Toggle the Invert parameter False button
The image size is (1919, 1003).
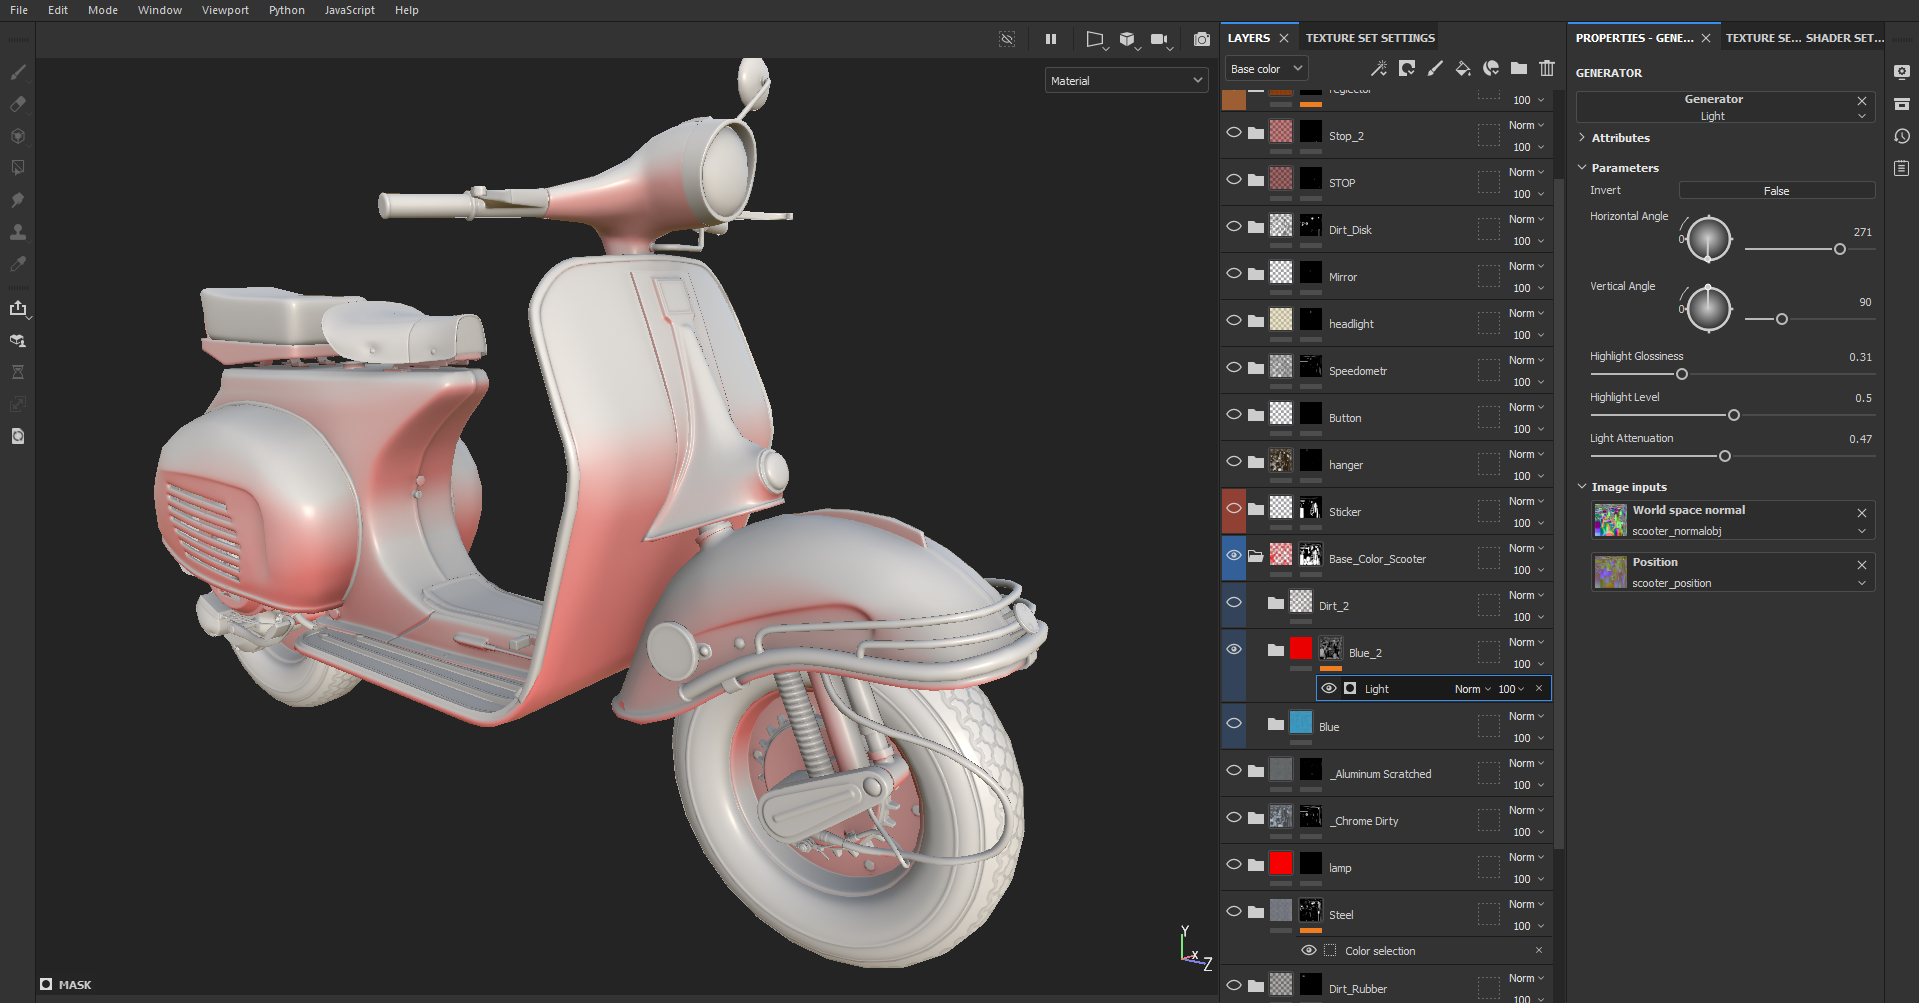pyautogui.click(x=1776, y=190)
